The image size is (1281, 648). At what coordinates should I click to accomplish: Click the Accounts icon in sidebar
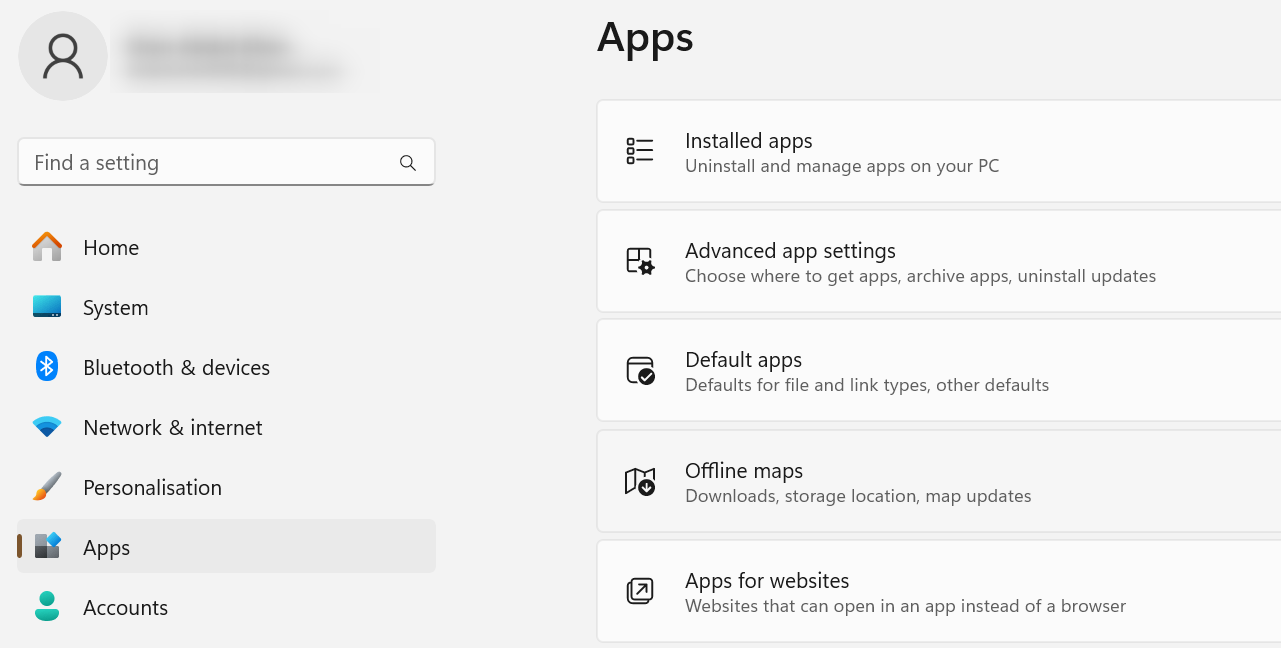46,607
